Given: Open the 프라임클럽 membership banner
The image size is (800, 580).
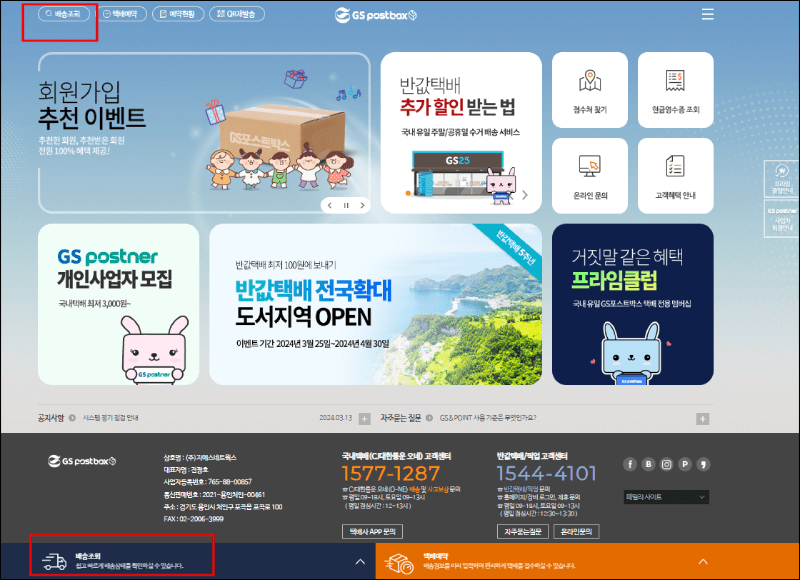Looking at the screenshot, I should (x=633, y=305).
